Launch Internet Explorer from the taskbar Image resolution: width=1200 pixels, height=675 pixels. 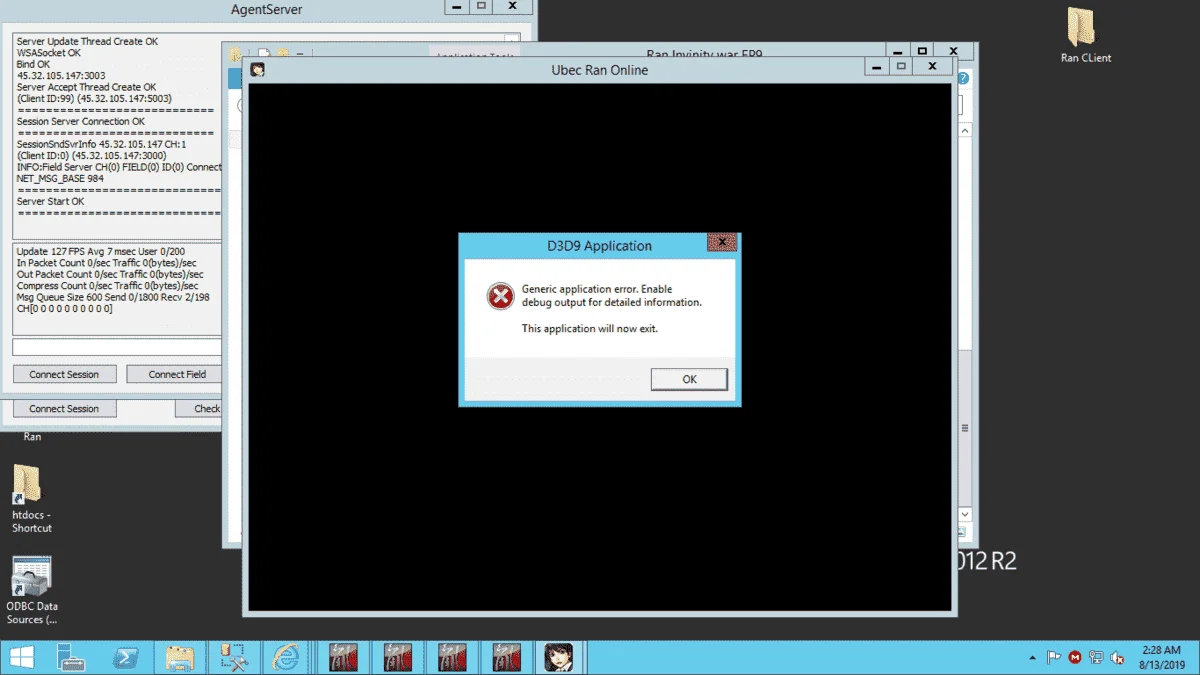tap(288, 657)
